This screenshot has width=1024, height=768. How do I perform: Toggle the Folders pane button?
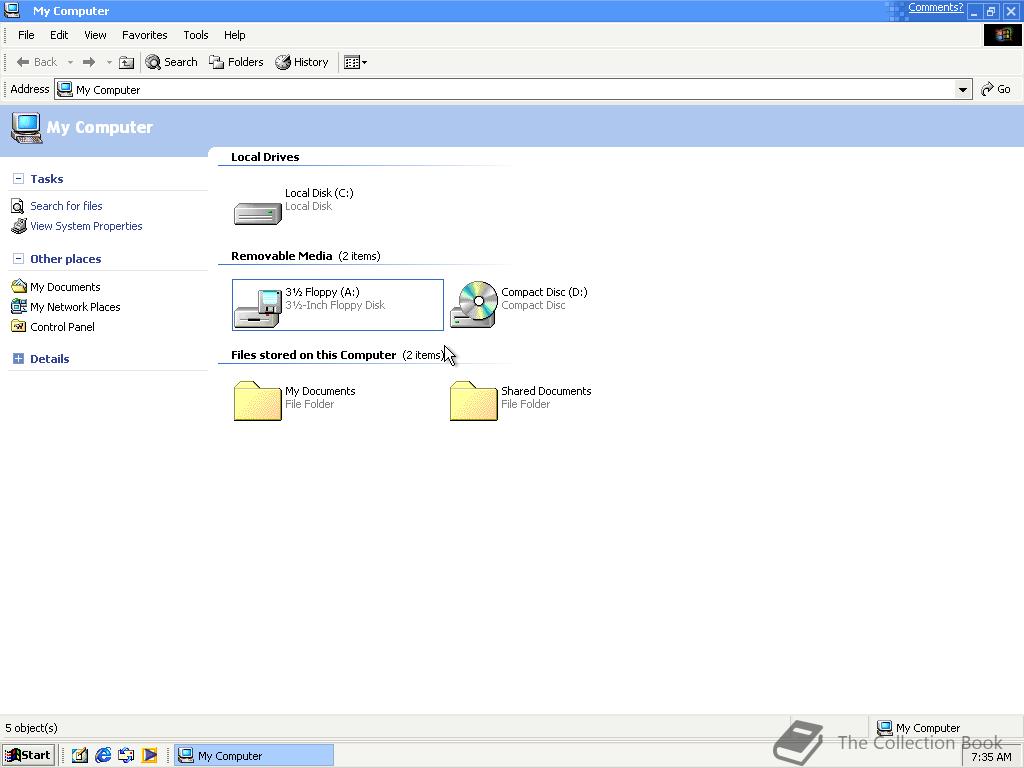[236, 62]
